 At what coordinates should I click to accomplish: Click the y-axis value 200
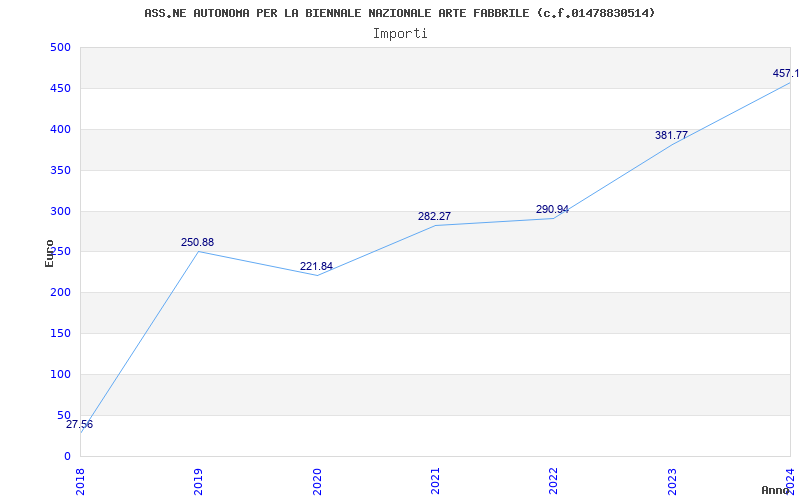pos(60,292)
